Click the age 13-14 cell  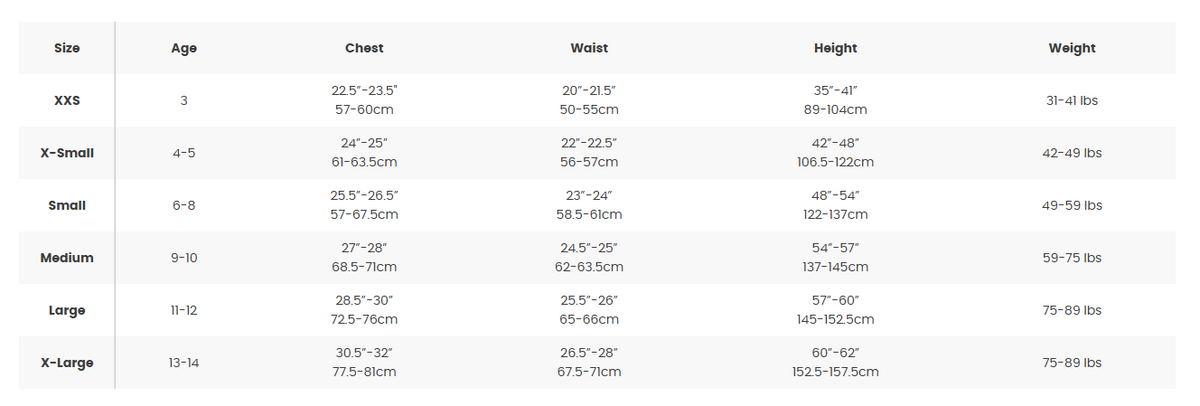pos(184,363)
